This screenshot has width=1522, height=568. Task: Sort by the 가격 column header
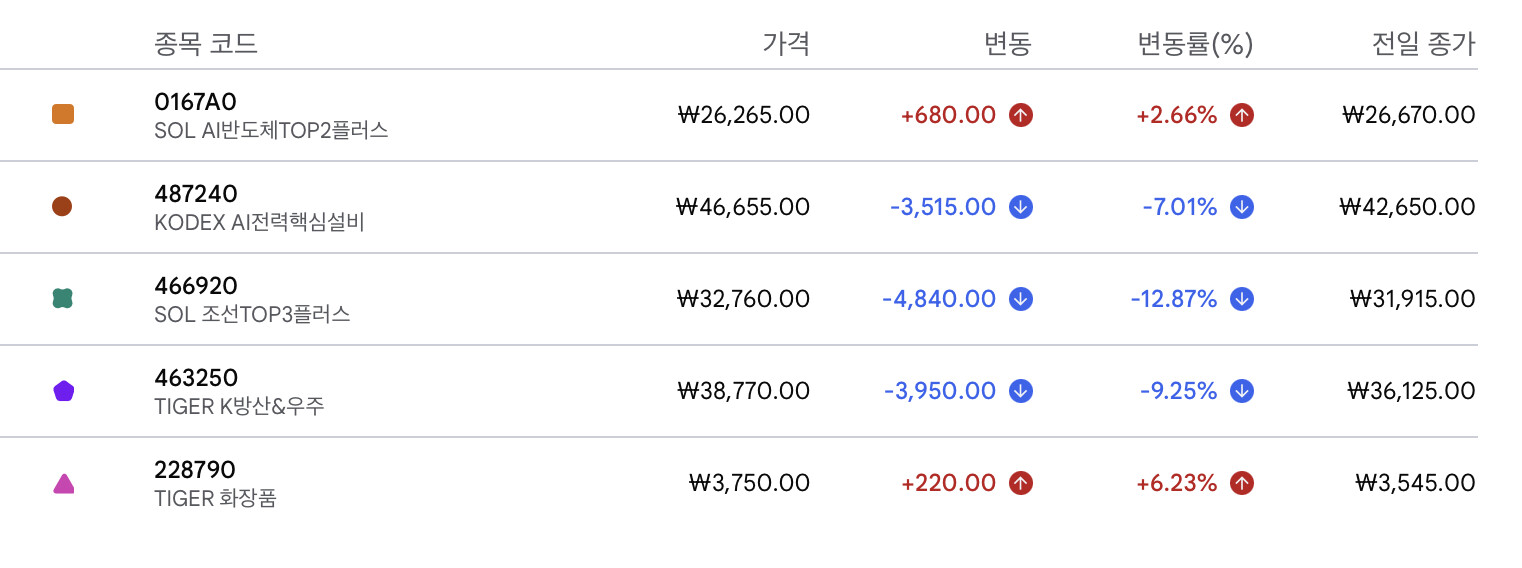(786, 44)
